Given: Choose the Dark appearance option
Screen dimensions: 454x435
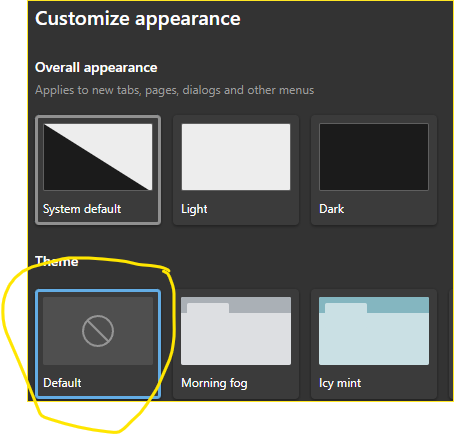Looking at the screenshot, I should click(x=374, y=170).
